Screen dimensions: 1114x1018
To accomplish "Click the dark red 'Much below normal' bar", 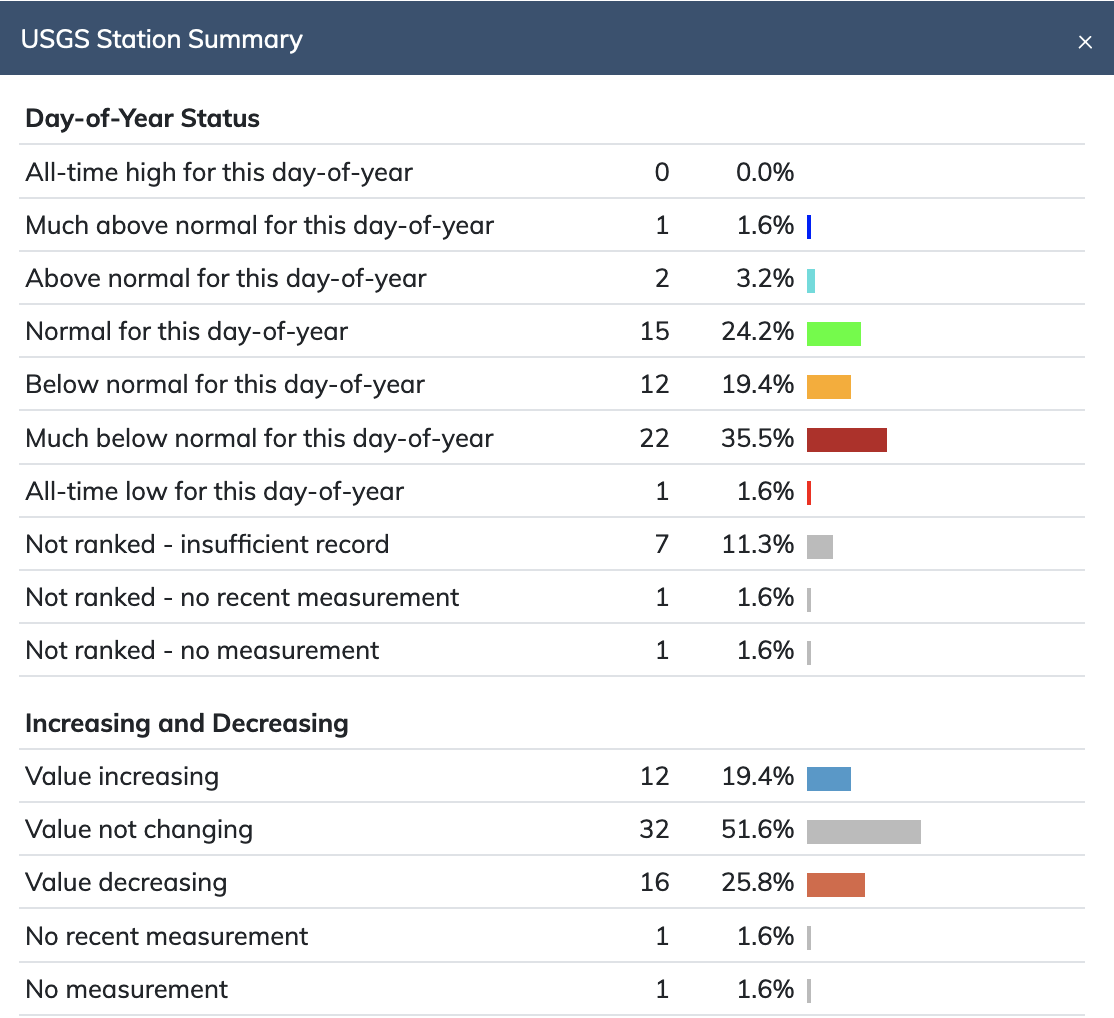I will point(847,439).
